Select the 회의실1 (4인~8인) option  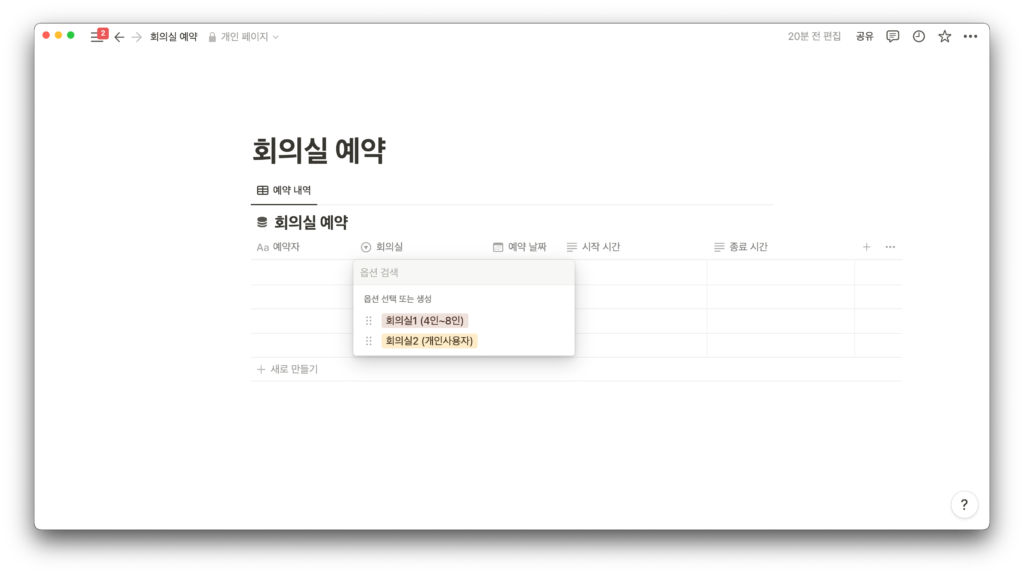425,321
